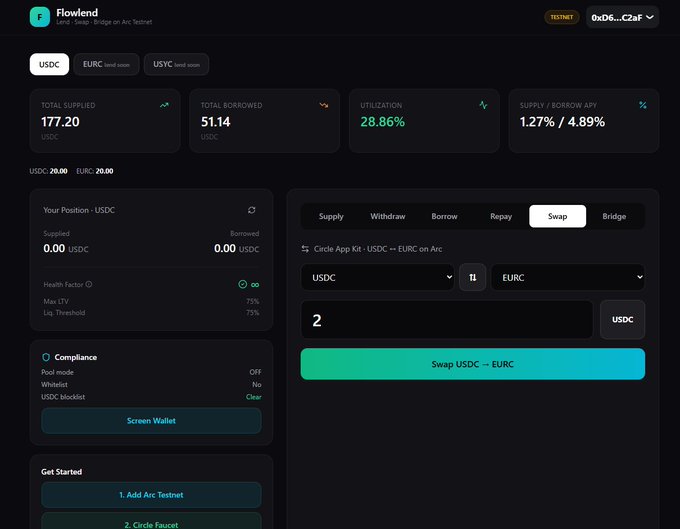Select the USDC asset tab

point(49,65)
